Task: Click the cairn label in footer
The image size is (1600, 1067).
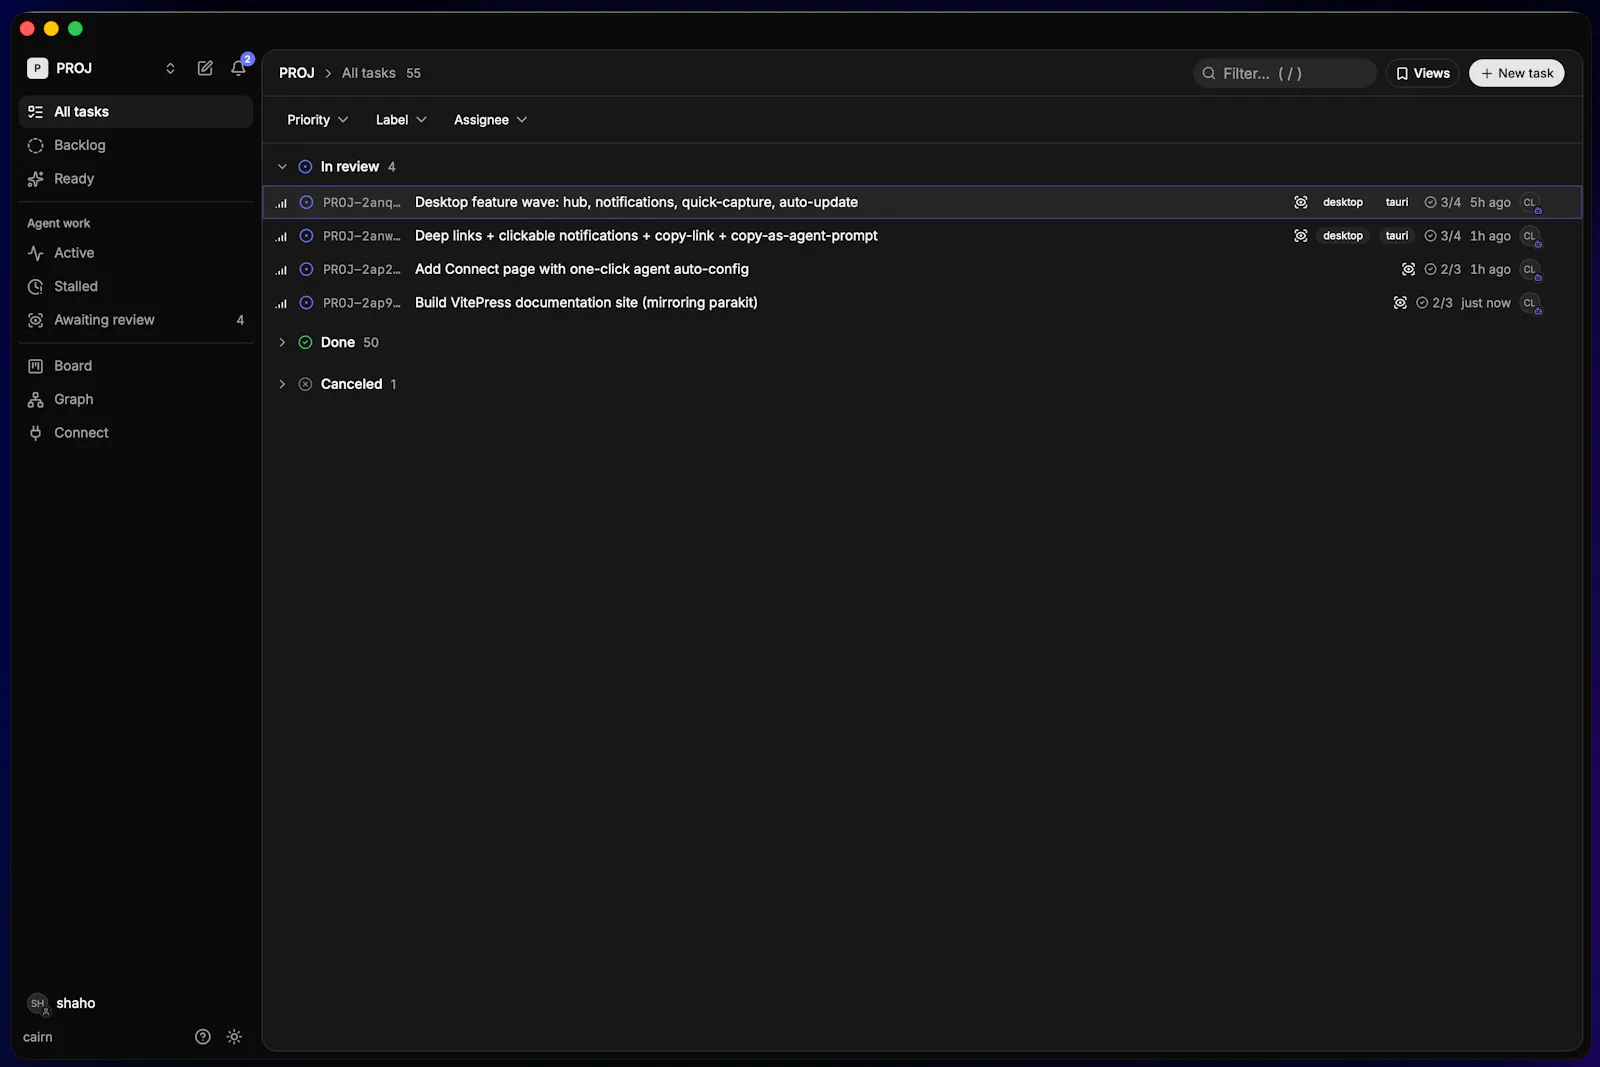Action: tap(38, 1037)
